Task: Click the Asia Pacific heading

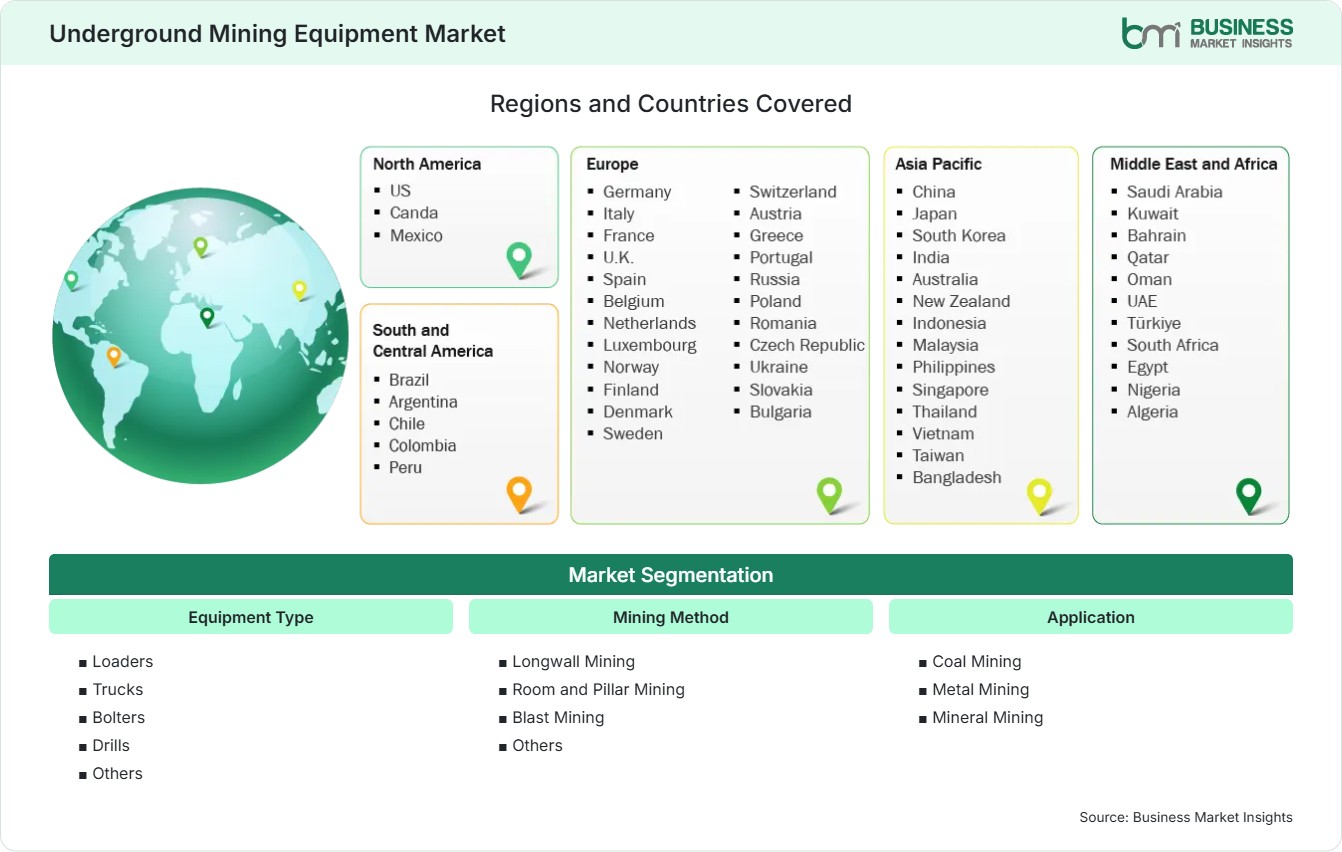Action: (x=939, y=164)
